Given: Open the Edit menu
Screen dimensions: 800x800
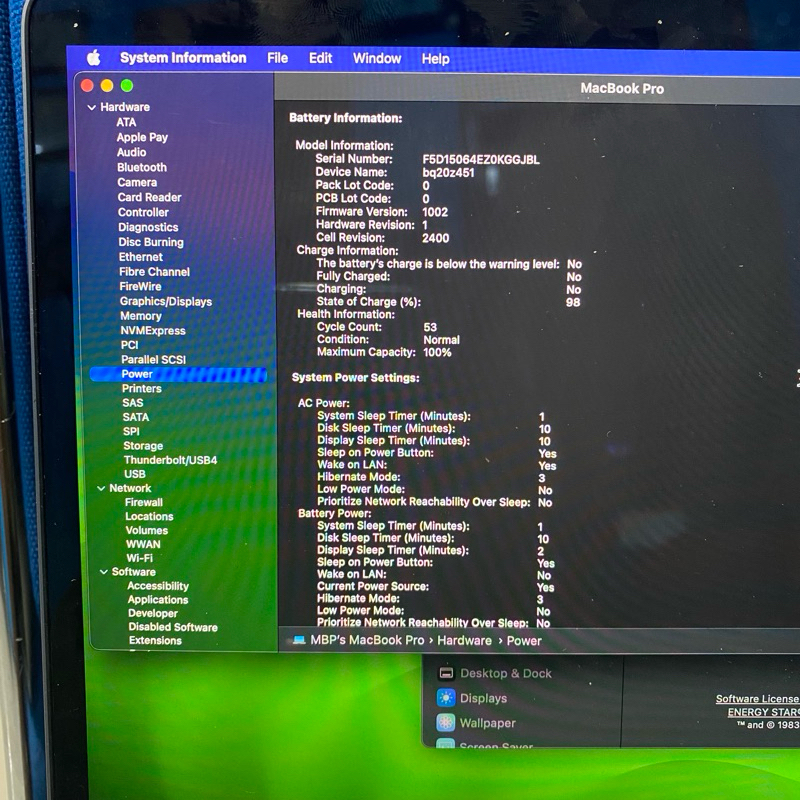Looking at the screenshot, I should 320,58.
